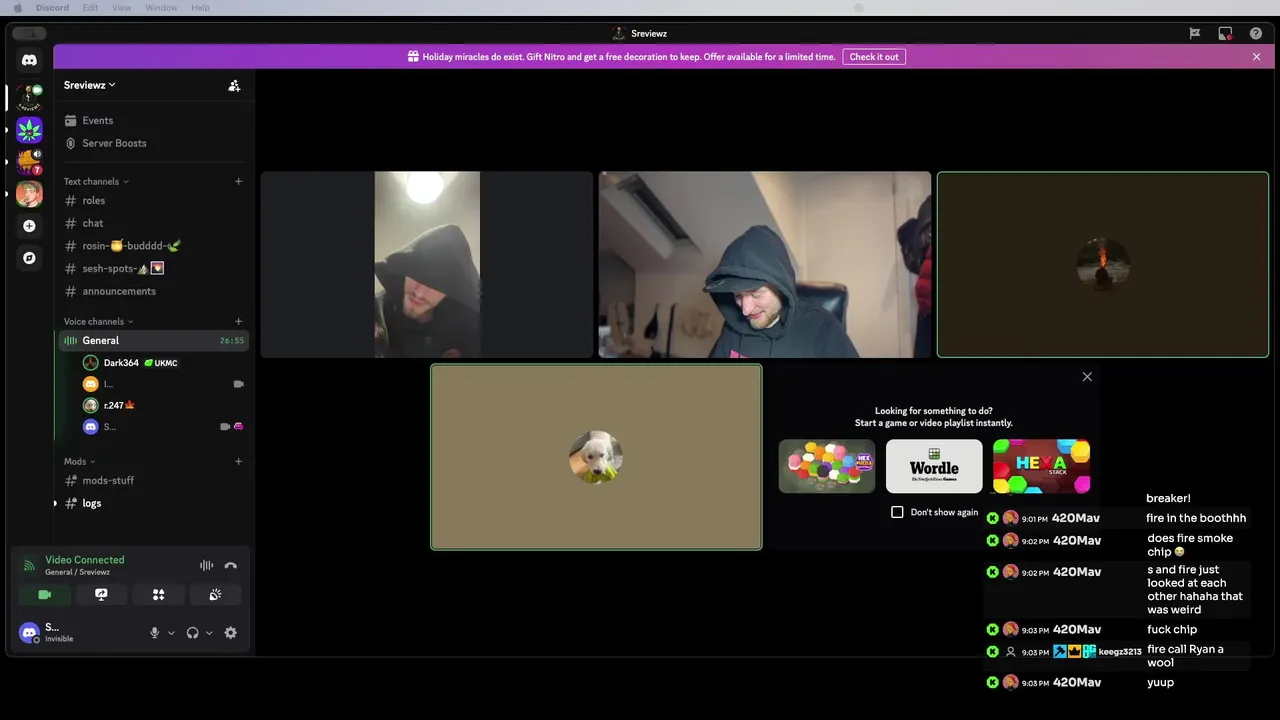Viewport: 1280px width, 720px height.
Task: Click Video Connected status text
Action: (x=85, y=560)
